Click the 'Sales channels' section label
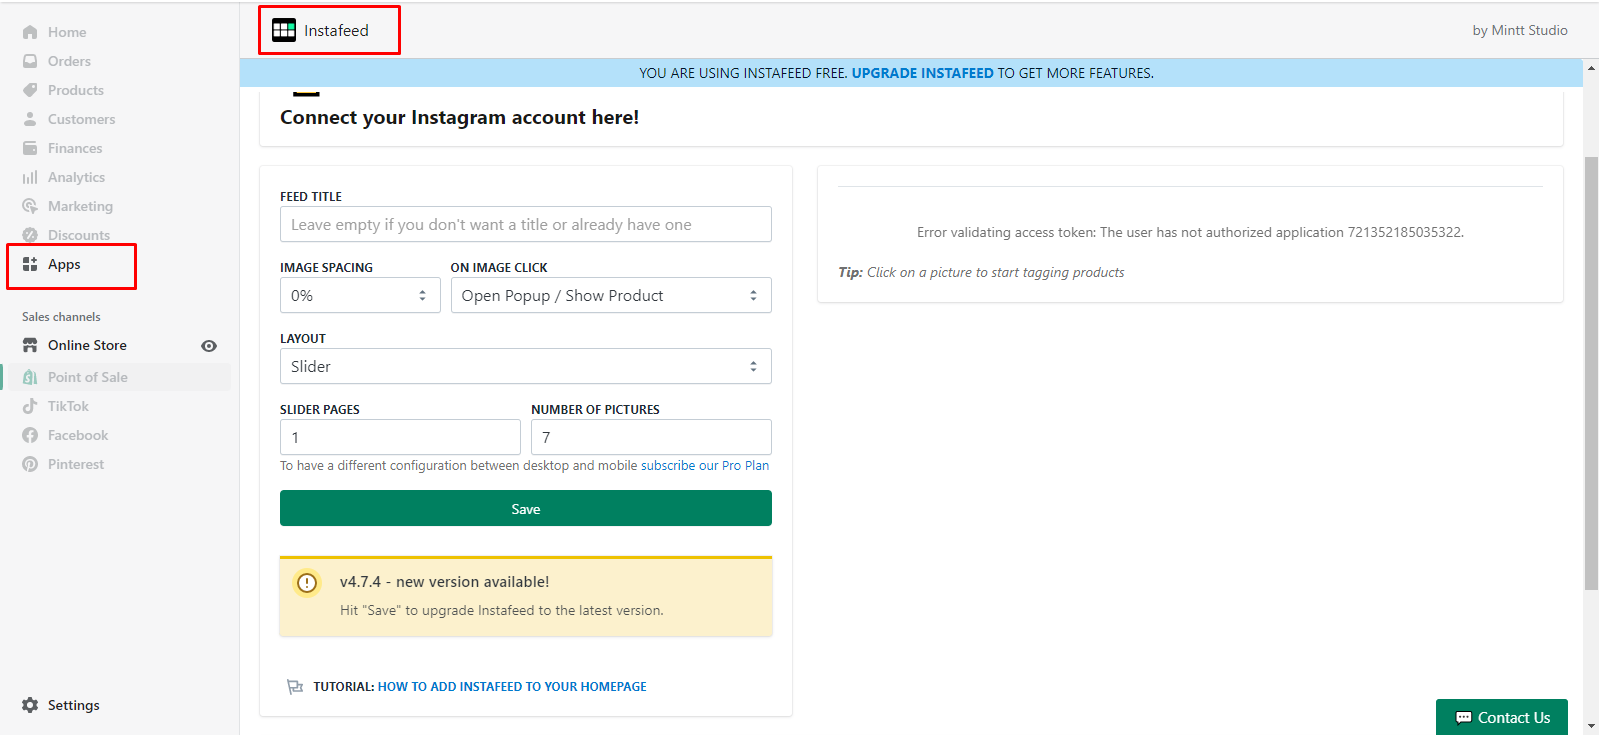 pos(61,317)
